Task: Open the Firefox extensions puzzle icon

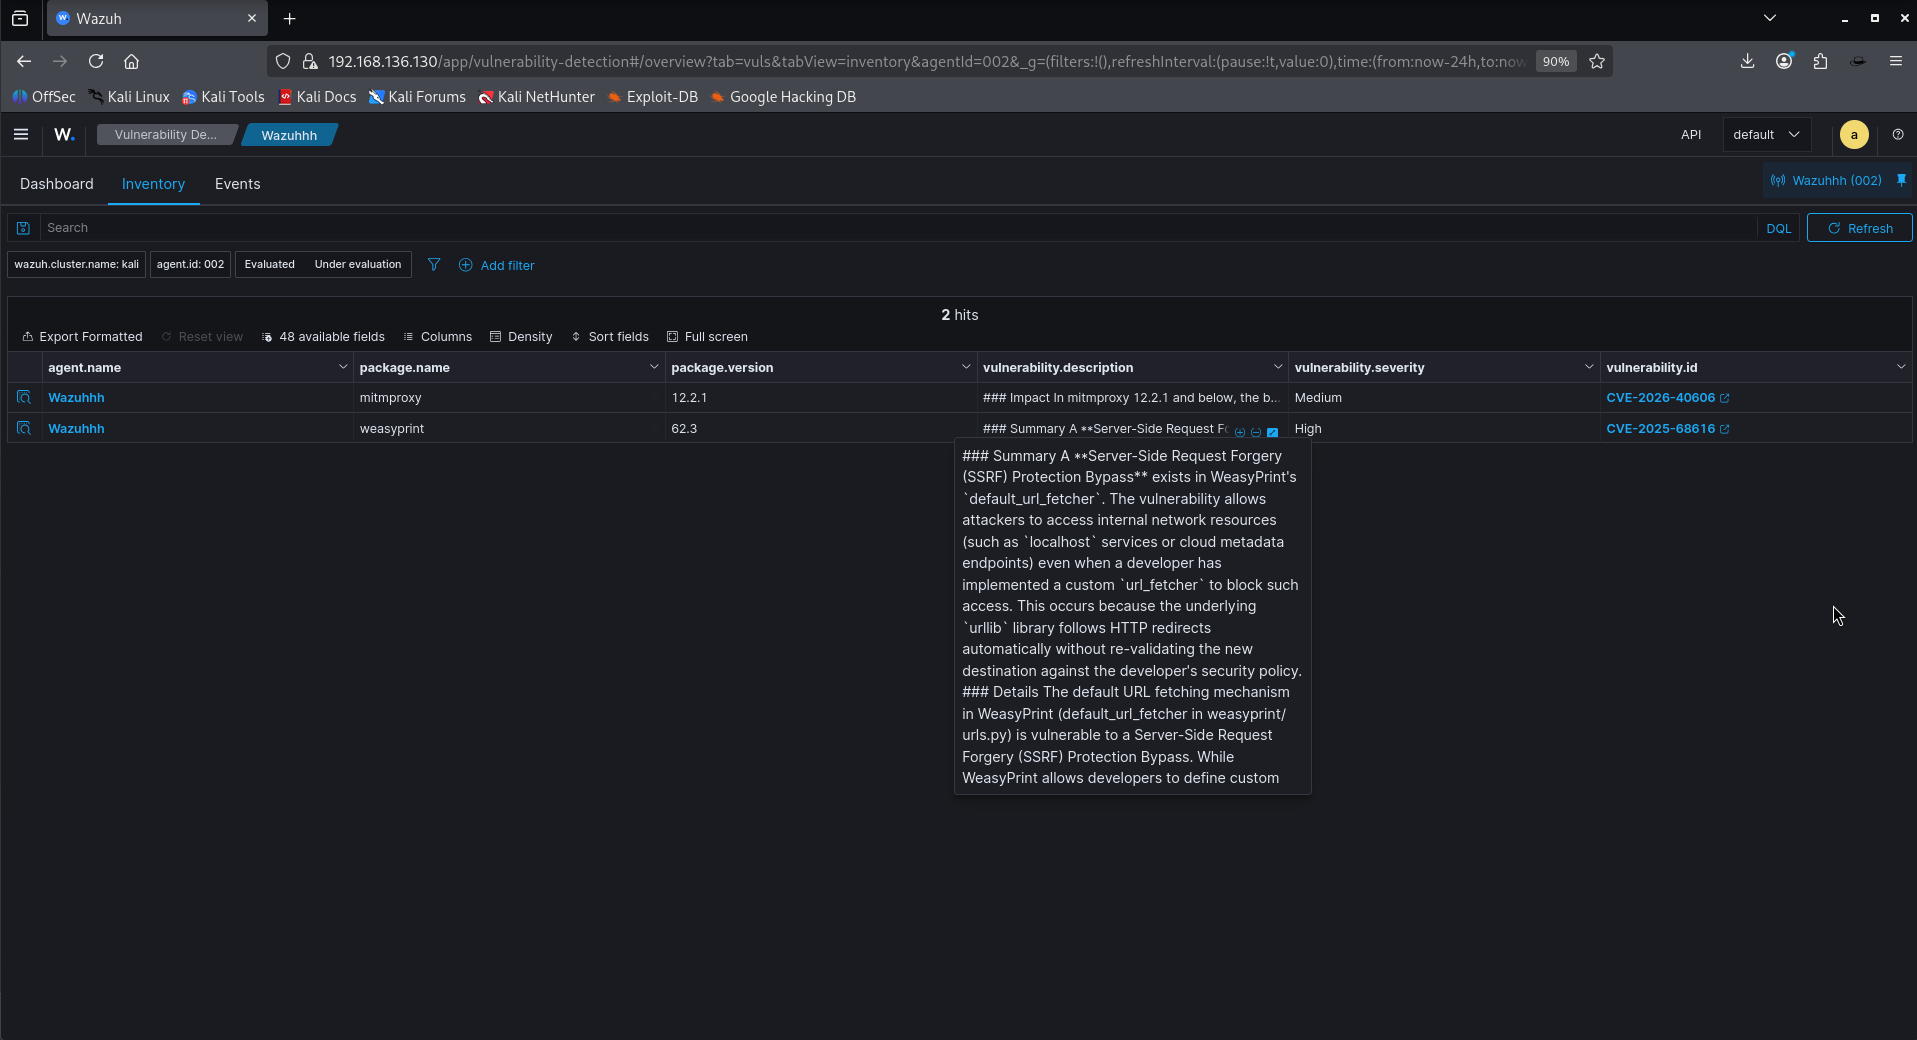Action: (x=1820, y=61)
